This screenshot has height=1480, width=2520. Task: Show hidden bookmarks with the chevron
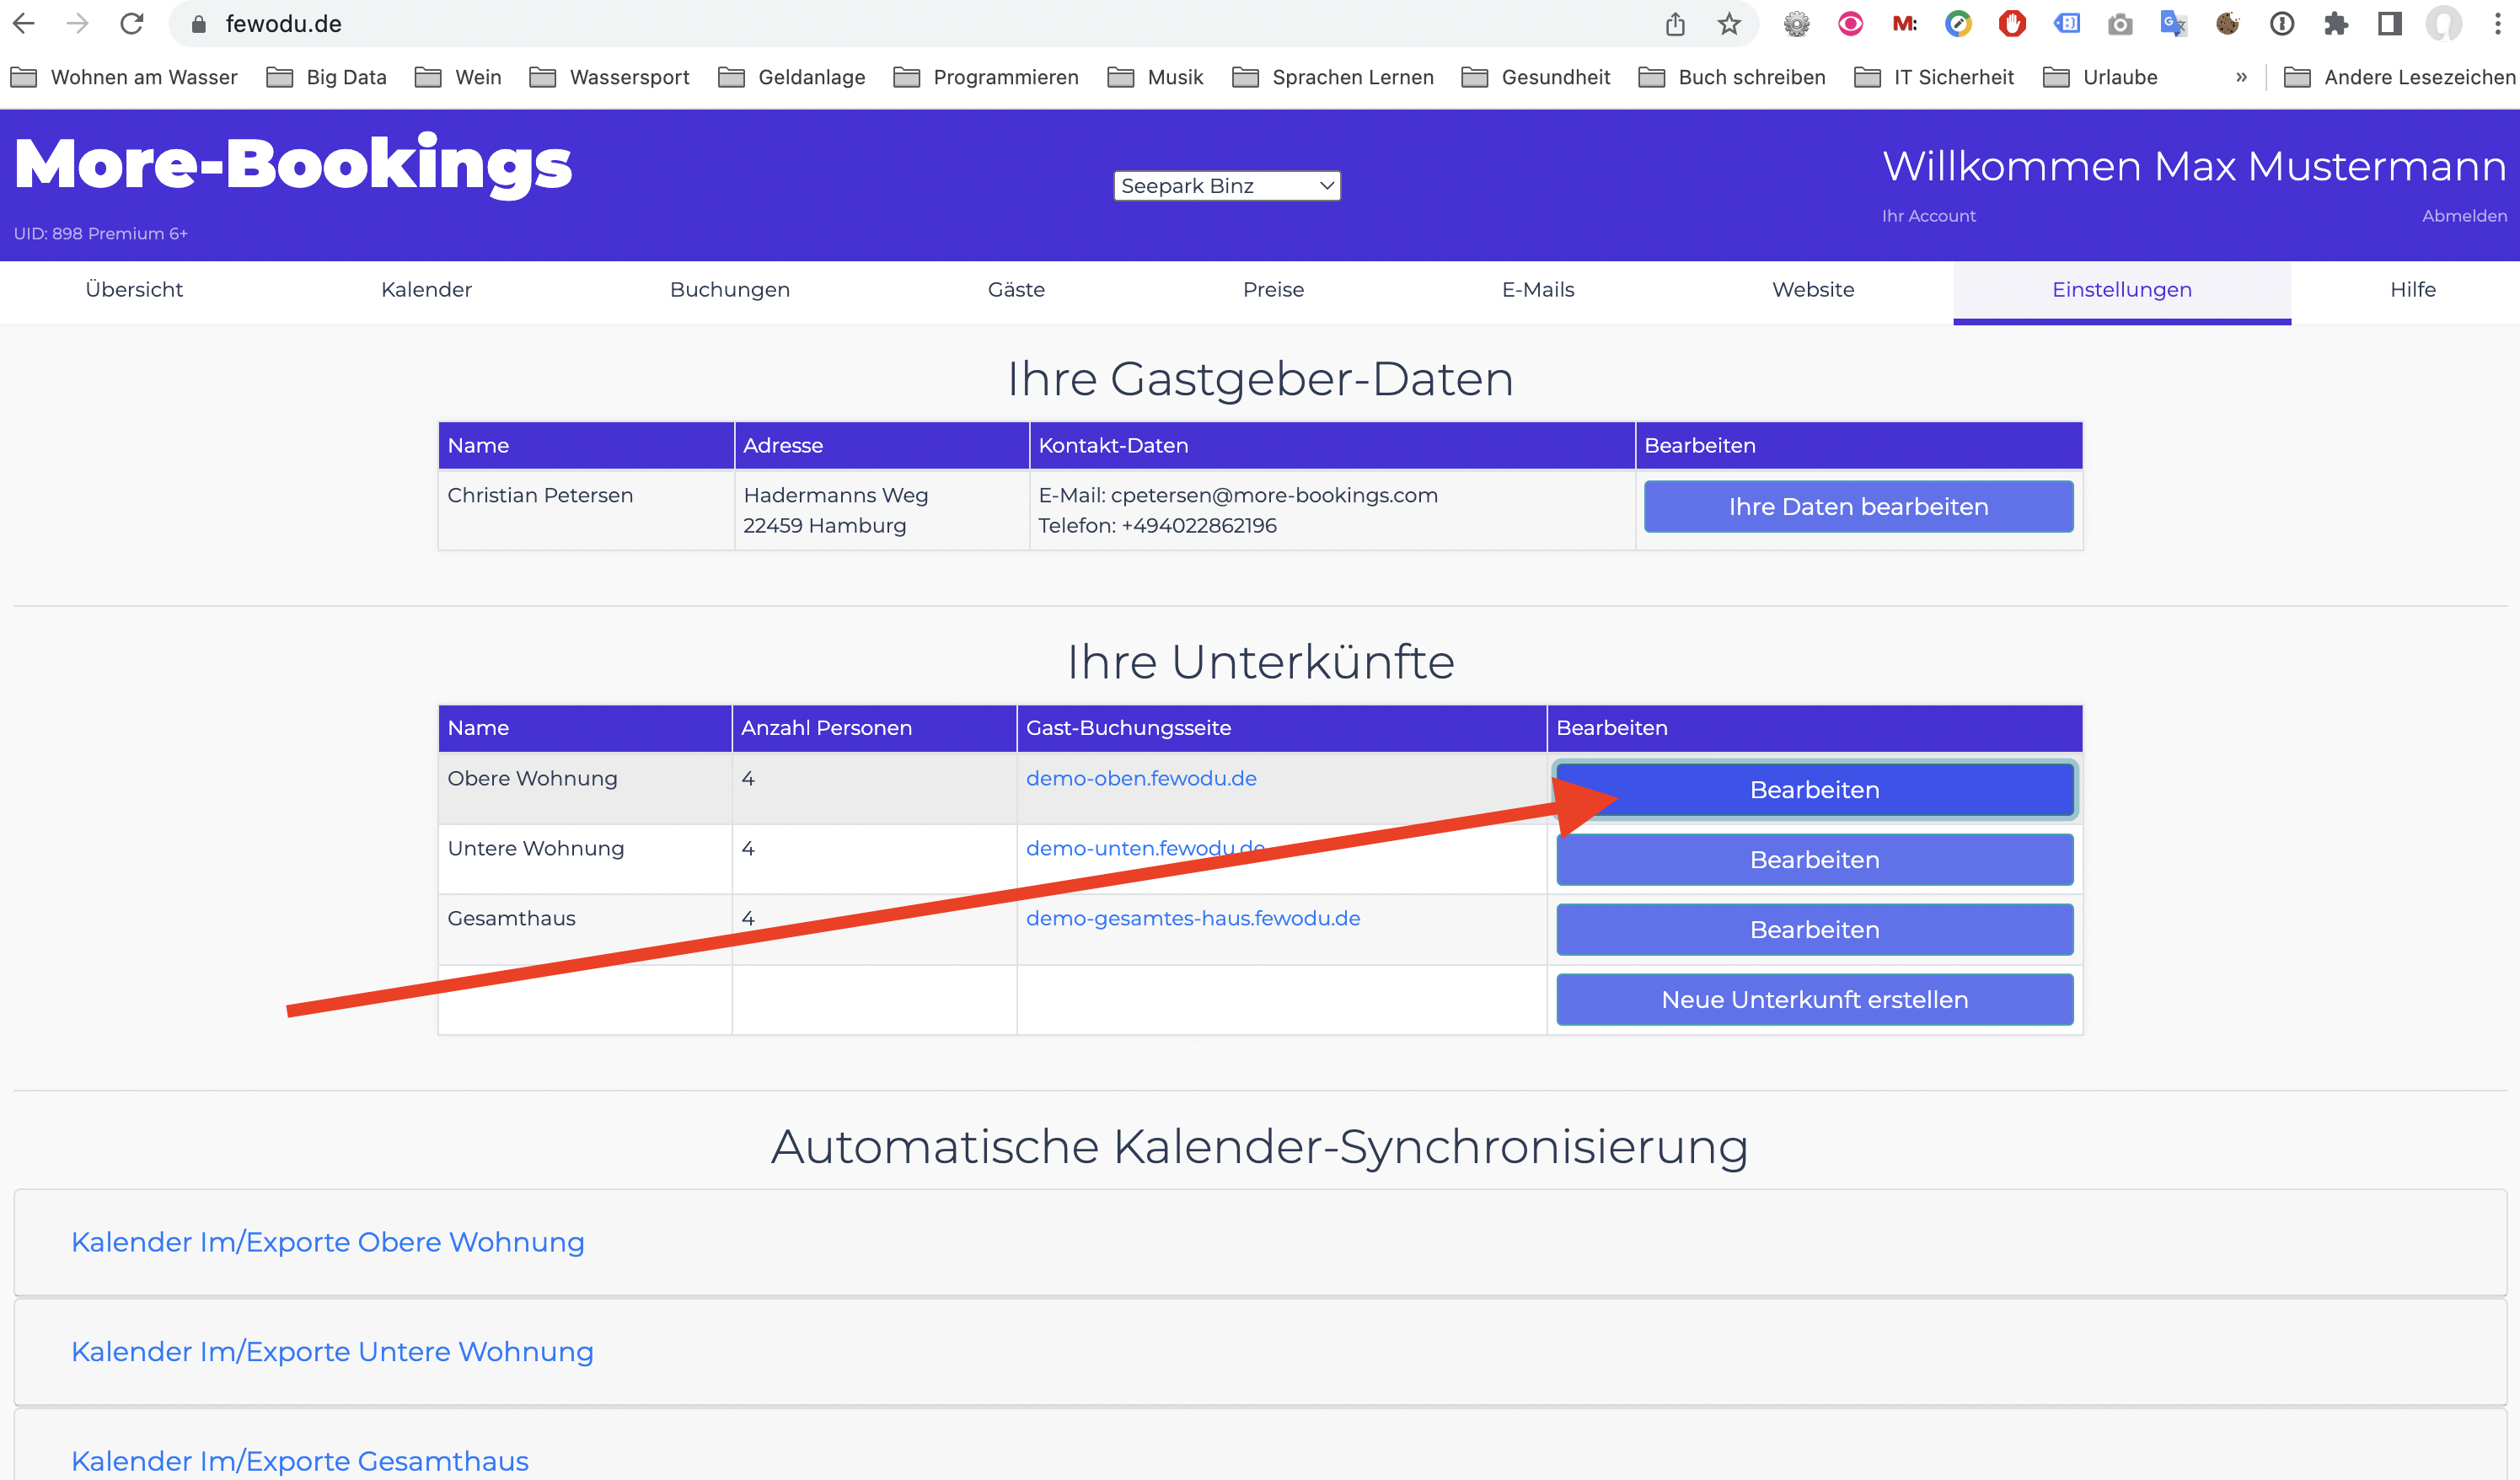2241,77
